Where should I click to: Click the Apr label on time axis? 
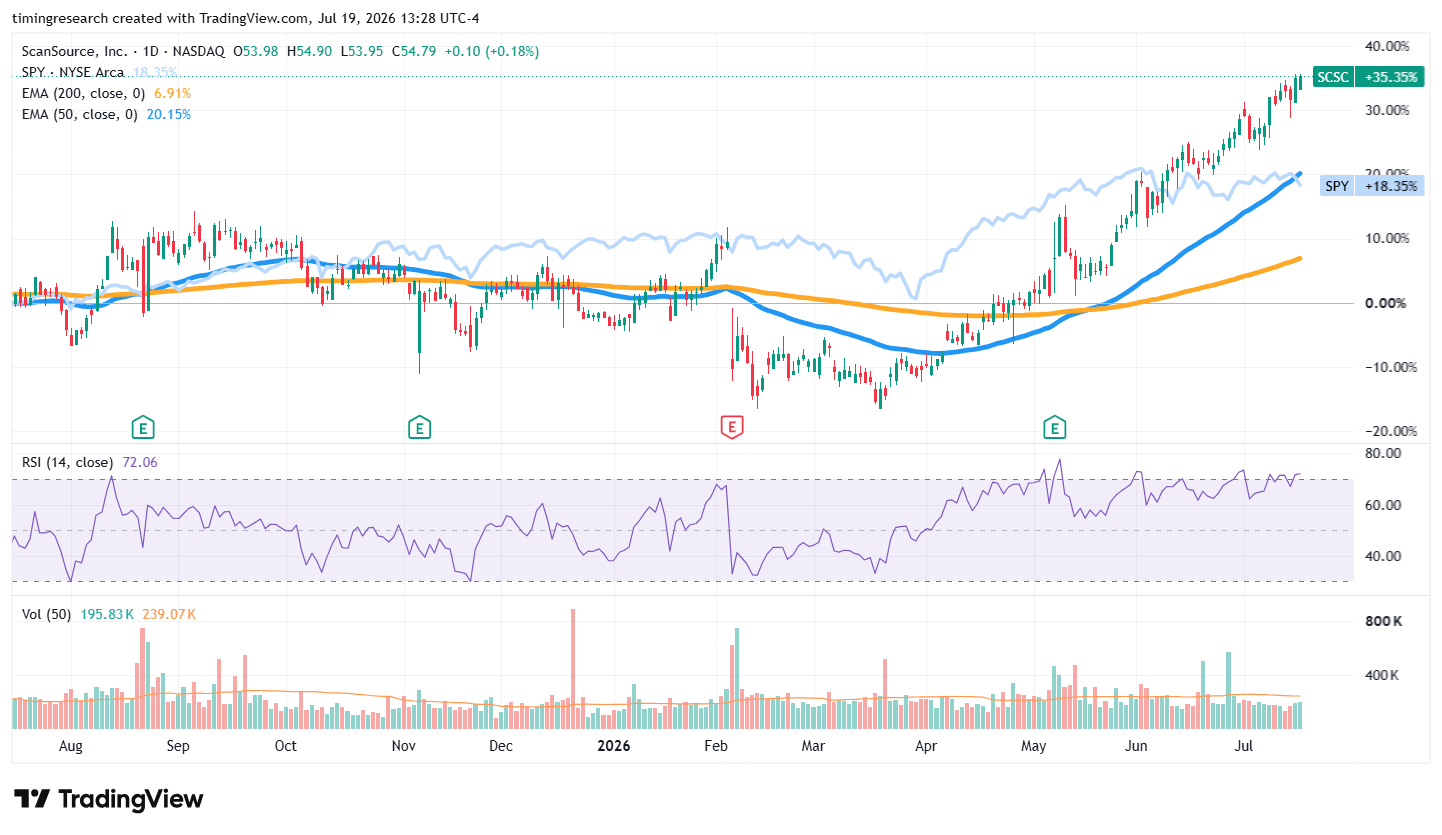926,746
